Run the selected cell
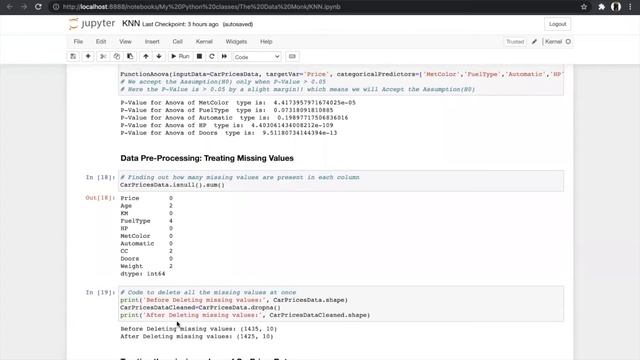The width and height of the screenshot is (640, 360). [x=180, y=57]
